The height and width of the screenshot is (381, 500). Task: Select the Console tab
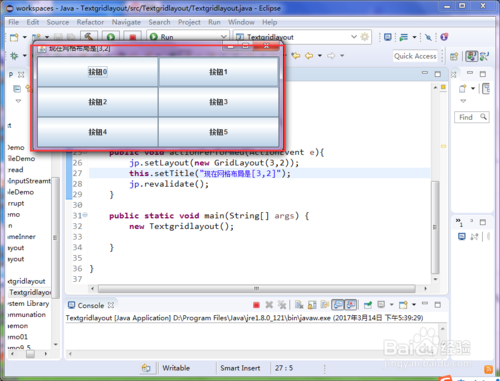coord(91,305)
